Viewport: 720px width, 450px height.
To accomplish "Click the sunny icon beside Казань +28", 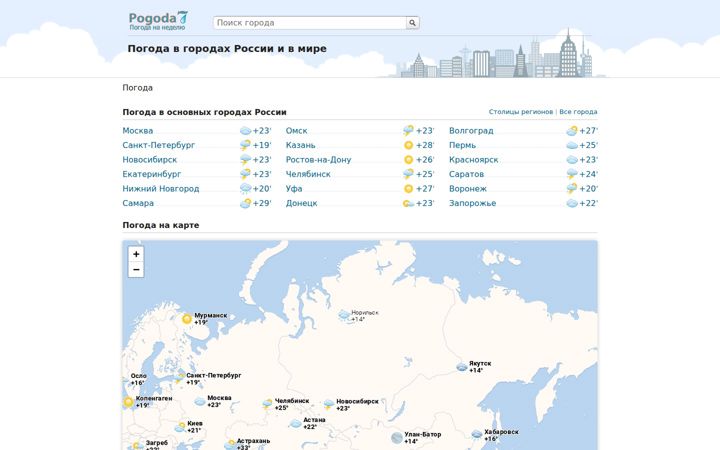I will point(409,145).
